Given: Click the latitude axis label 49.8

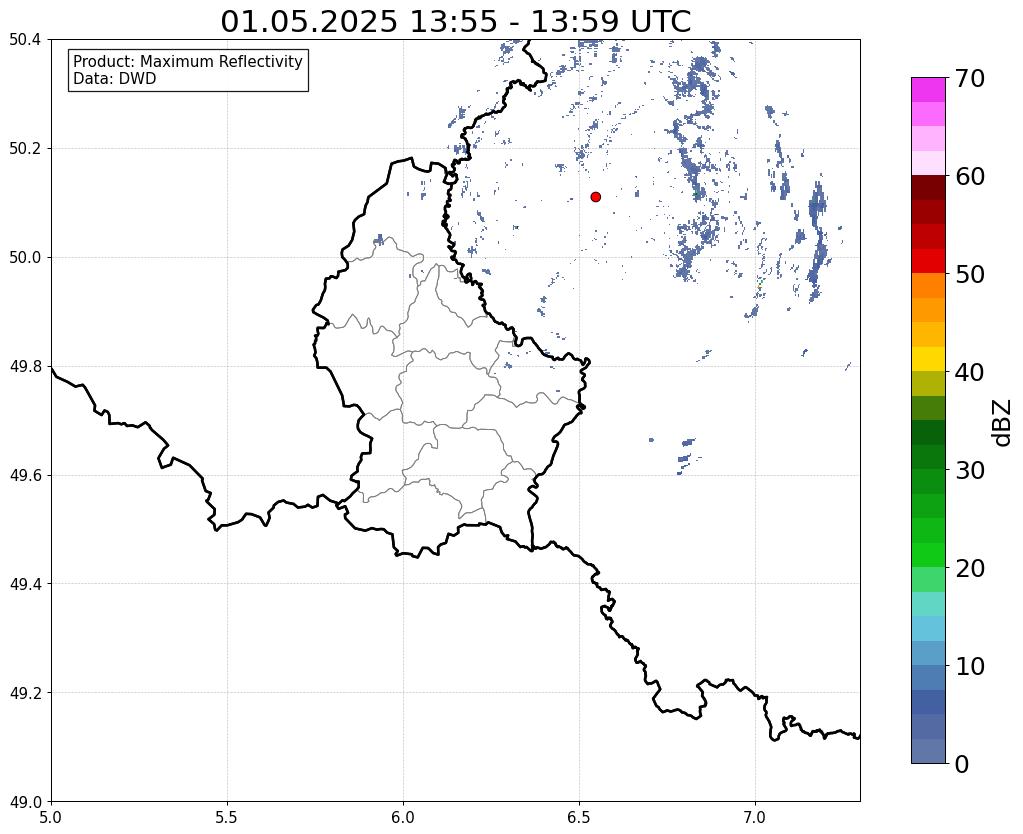Looking at the screenshot, I should [25, 367].
